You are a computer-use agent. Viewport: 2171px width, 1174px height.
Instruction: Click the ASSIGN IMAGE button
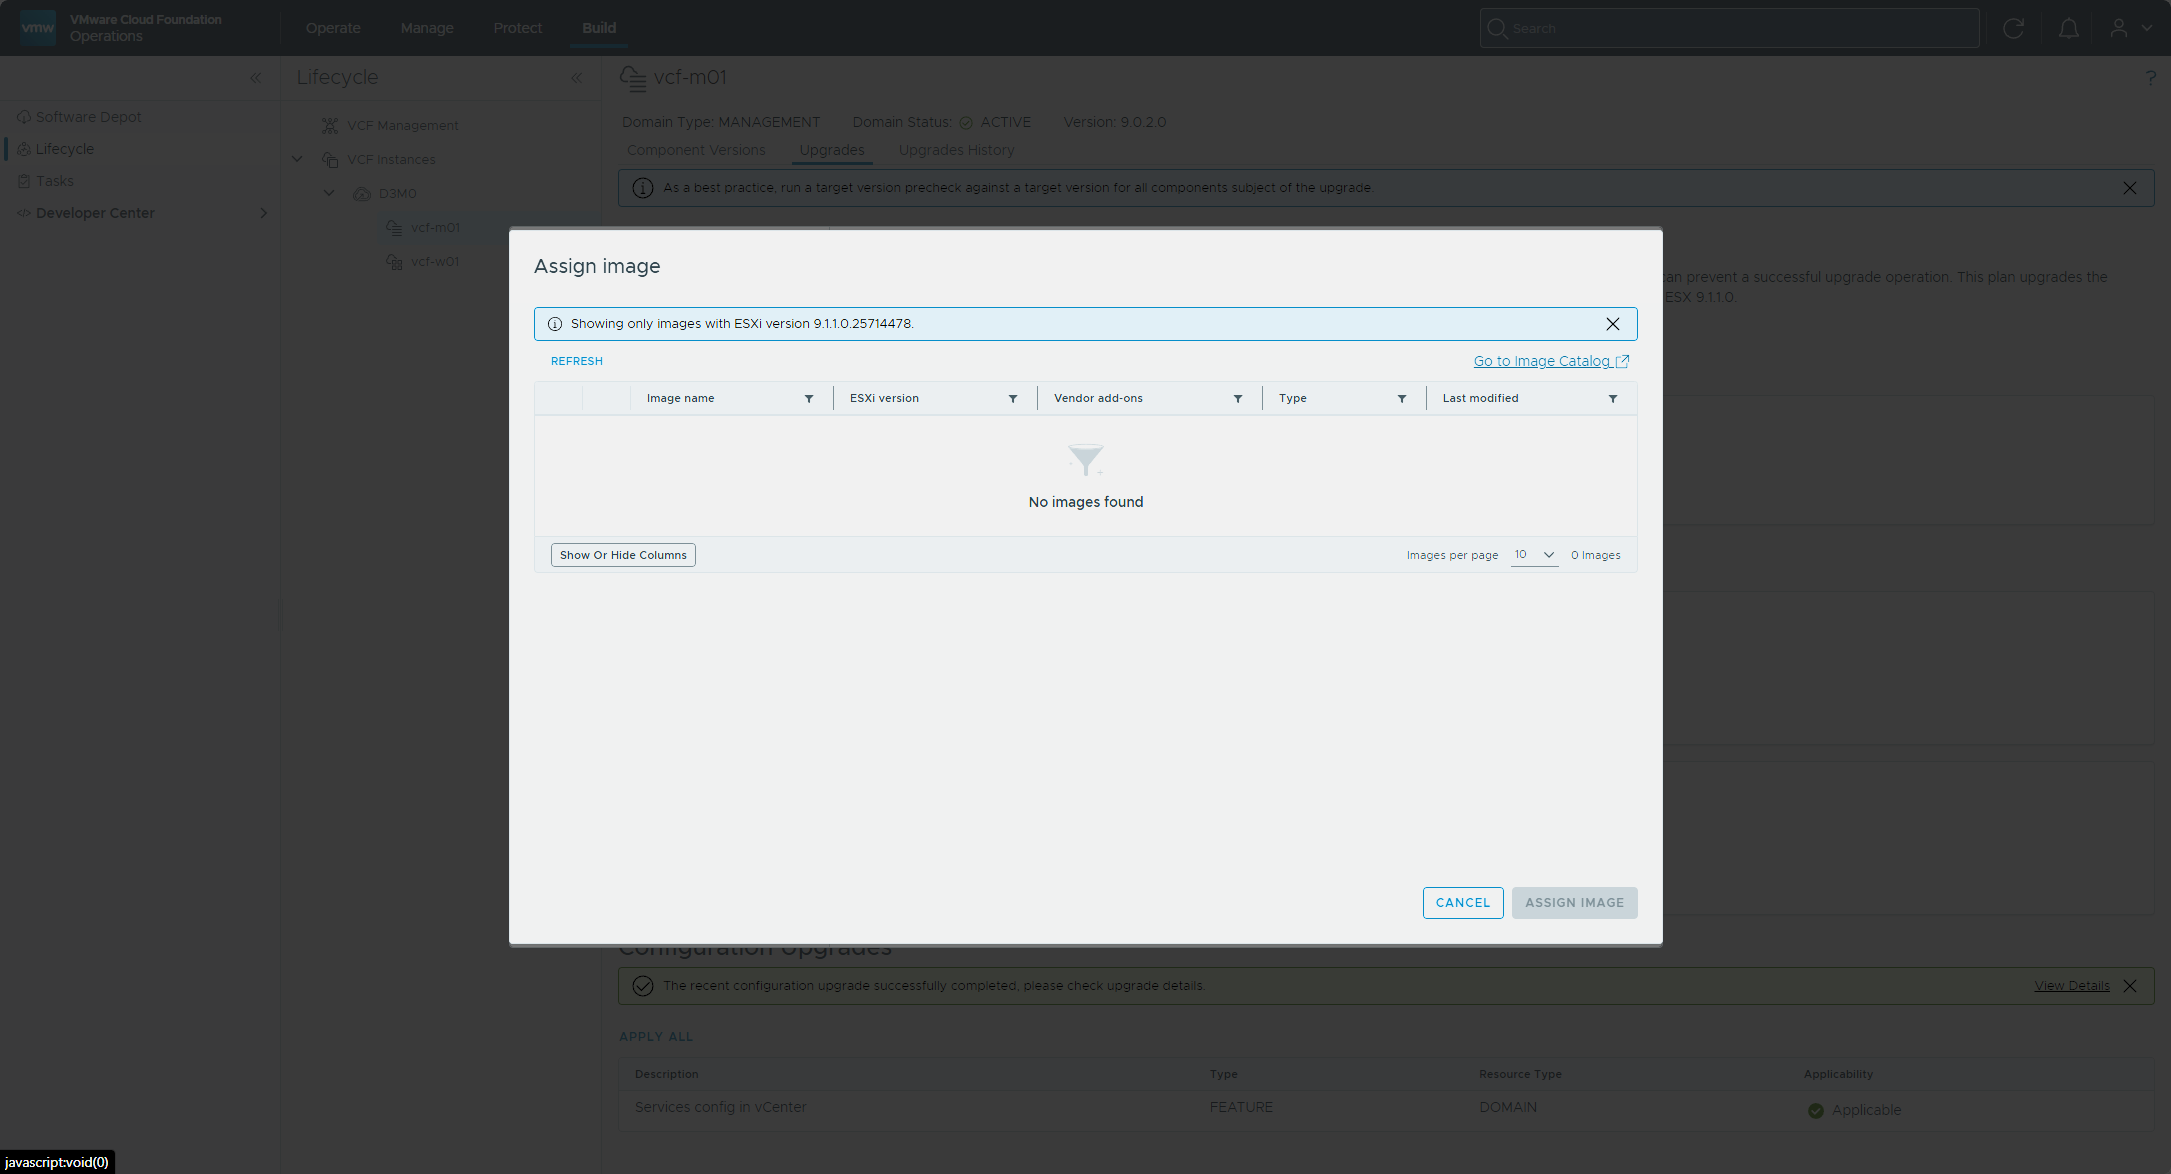(1575, 903)
